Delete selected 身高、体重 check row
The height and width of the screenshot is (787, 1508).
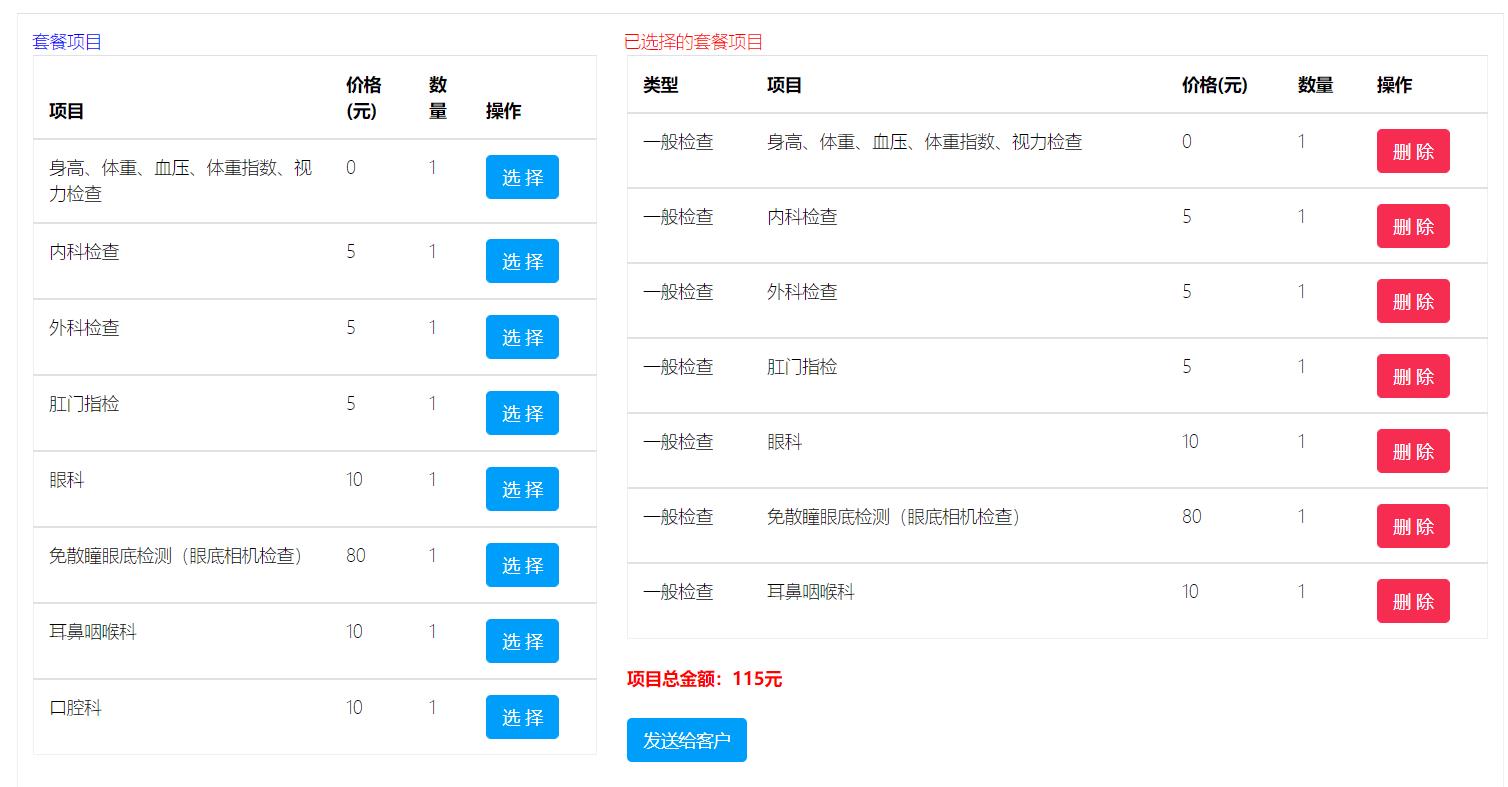click(1412, 151)
